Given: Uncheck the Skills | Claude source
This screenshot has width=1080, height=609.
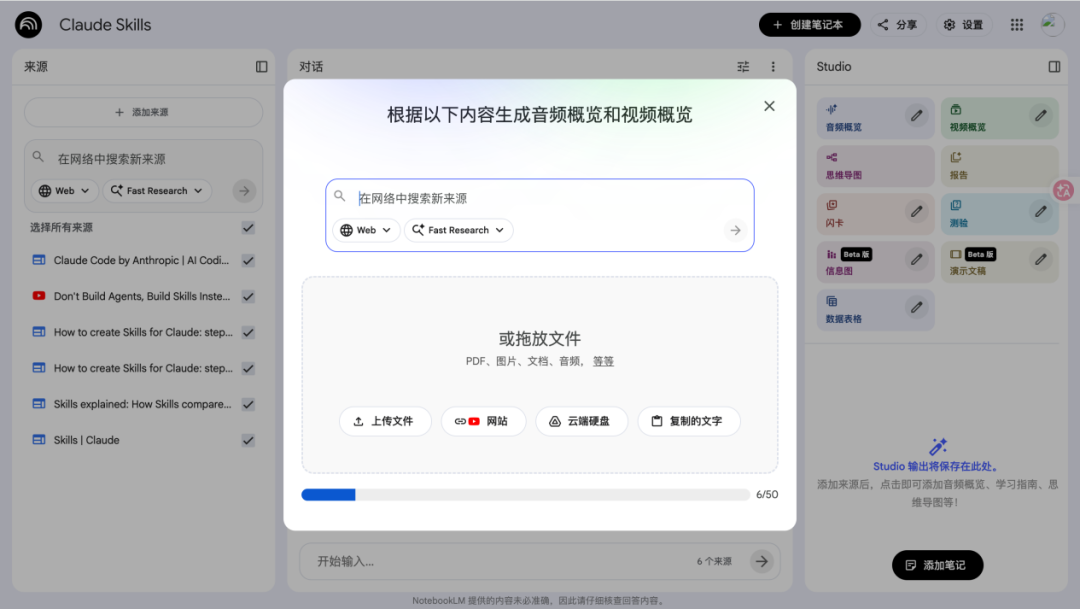Looking at the screenshot, I should click(x=248, y=440).
